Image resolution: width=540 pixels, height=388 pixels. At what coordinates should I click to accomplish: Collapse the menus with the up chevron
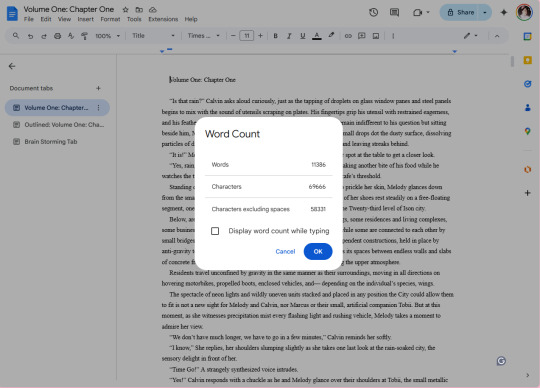coord(497,36)
